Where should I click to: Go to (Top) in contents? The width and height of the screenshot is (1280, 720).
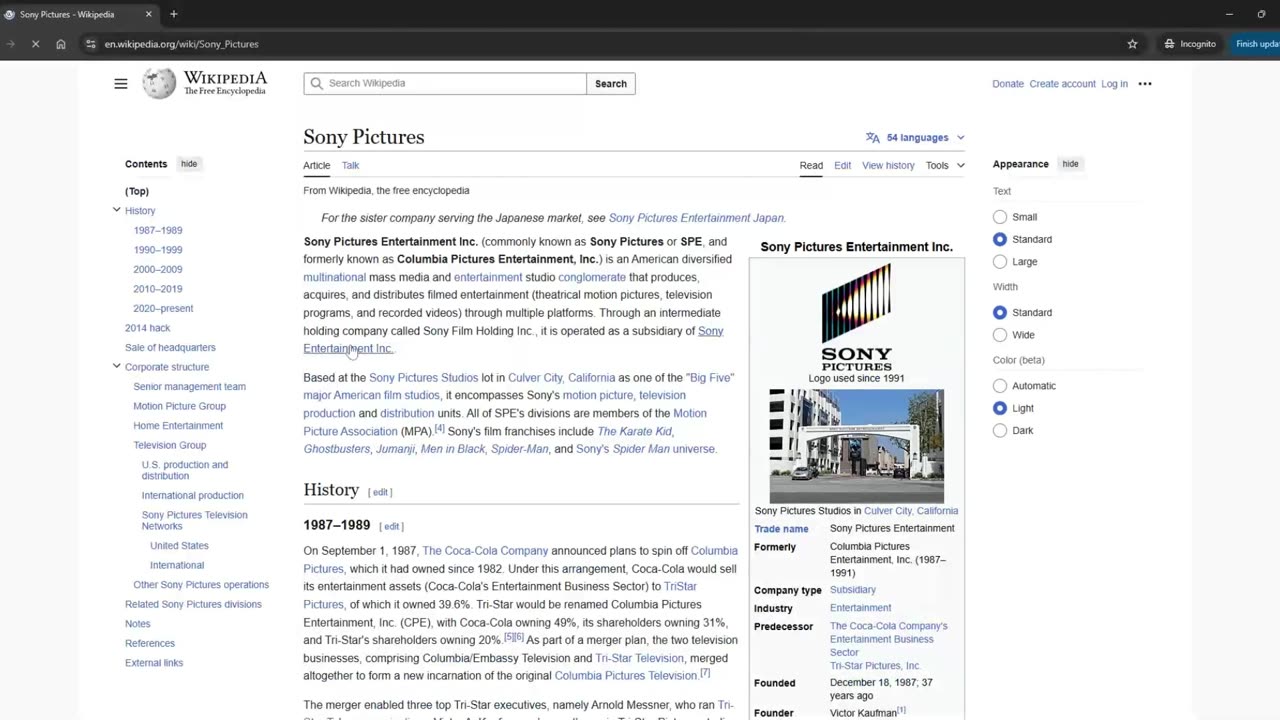[x=137, y=191]
